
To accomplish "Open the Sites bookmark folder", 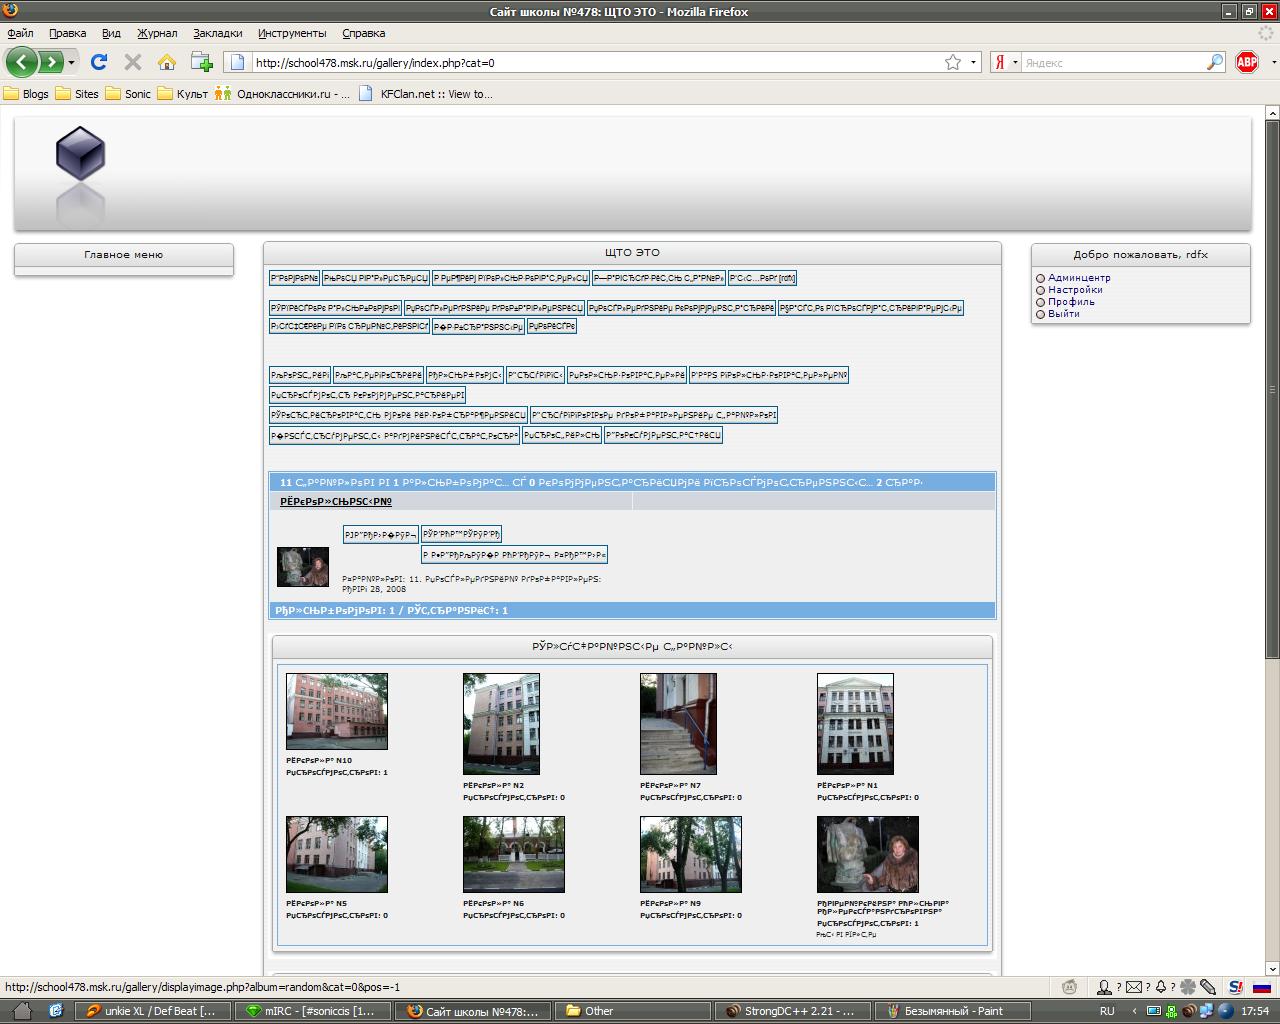I will tap(78, 94).
